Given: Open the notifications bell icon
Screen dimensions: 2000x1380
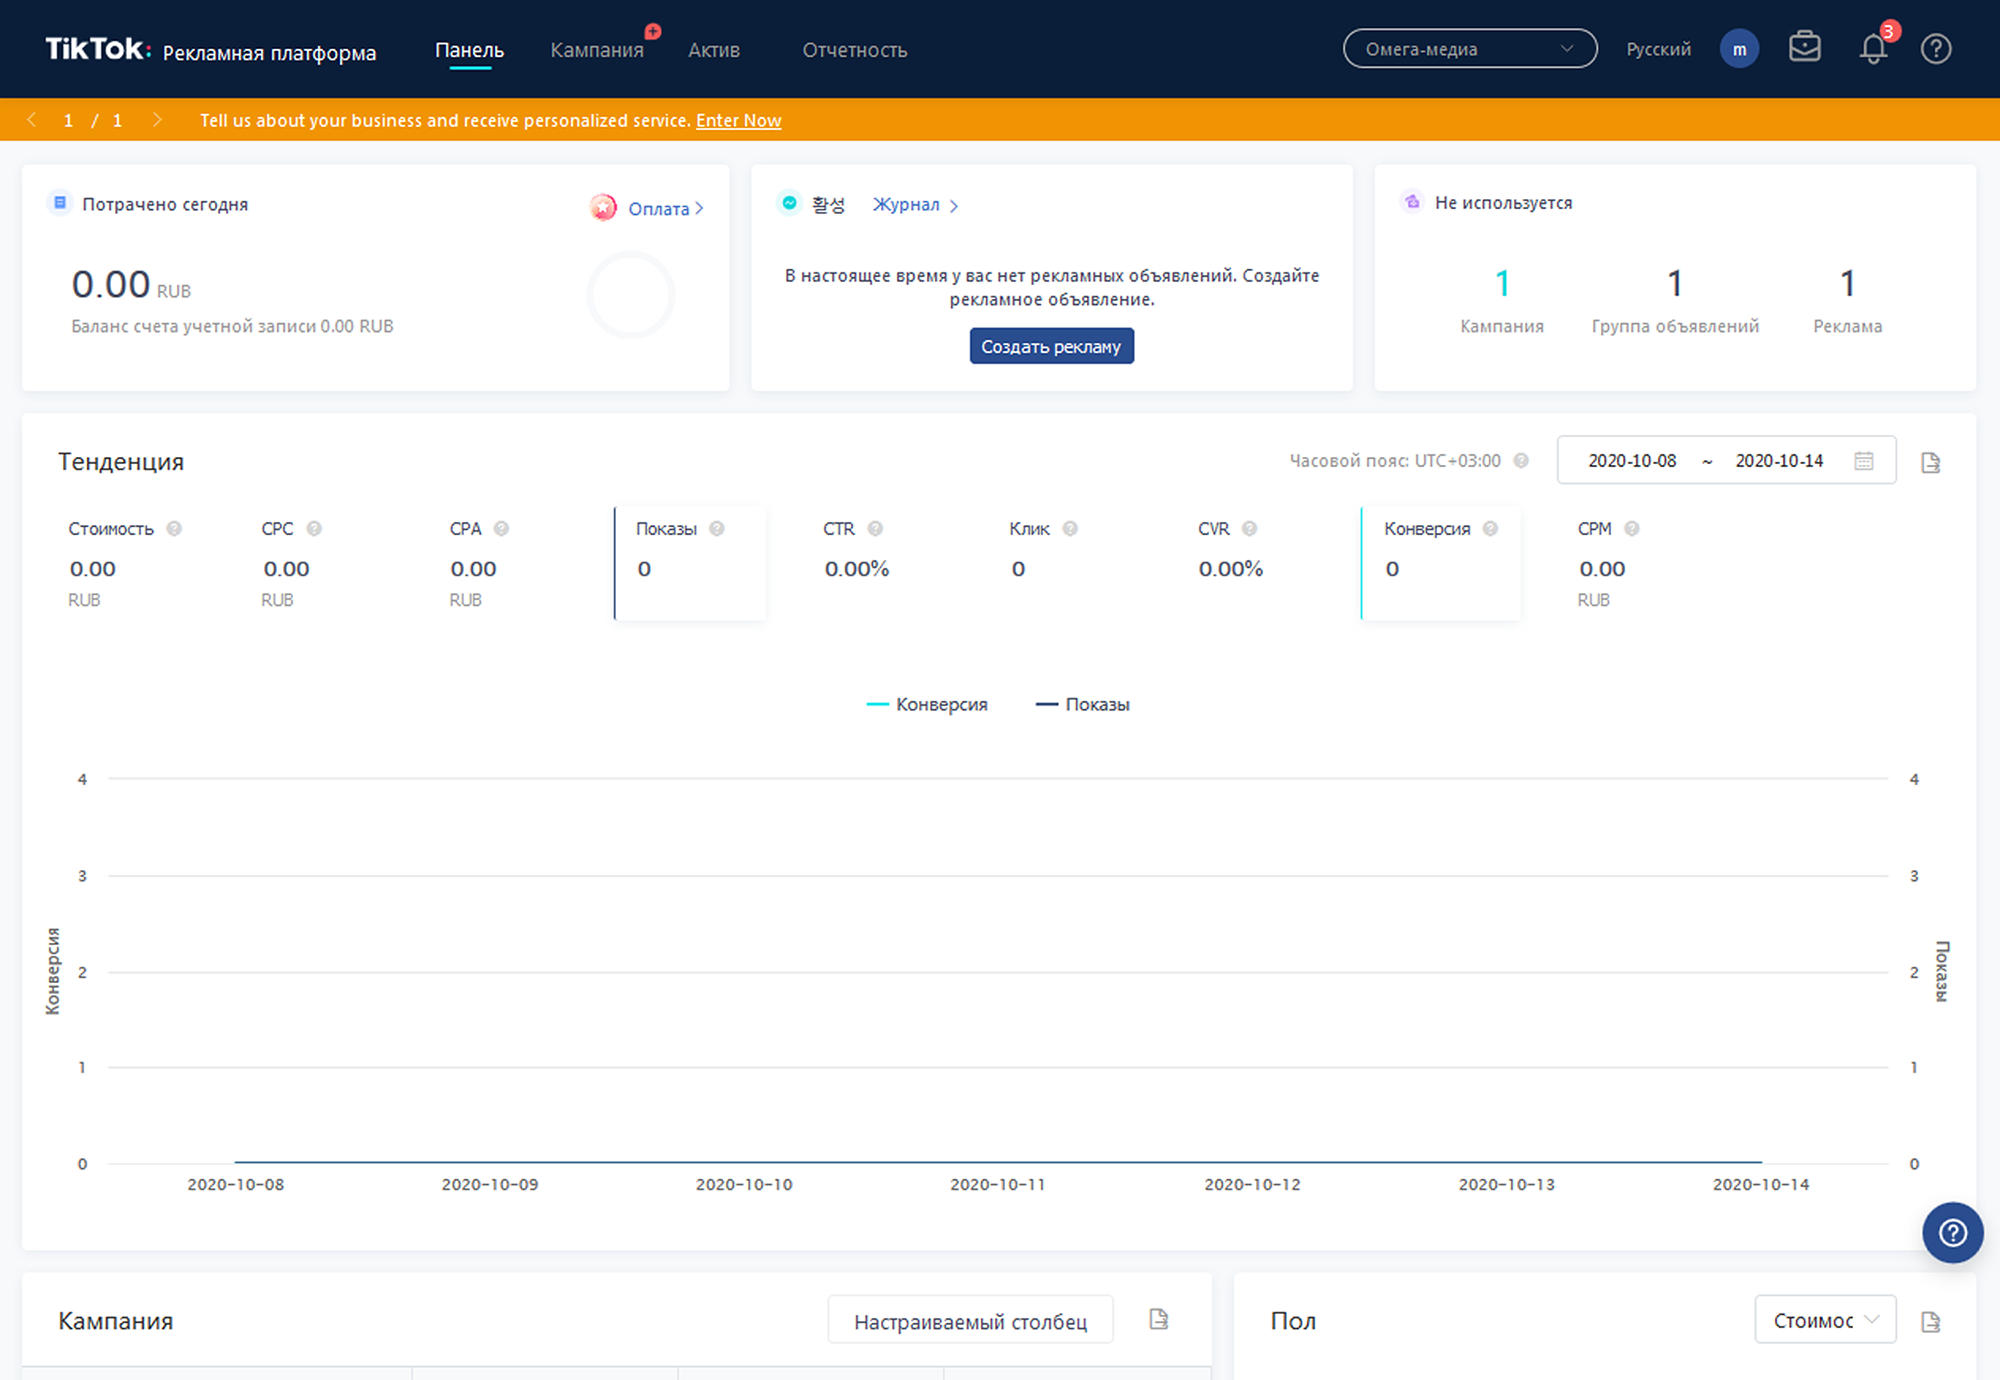Looking at the screenshot, I should click(1873, 48).
